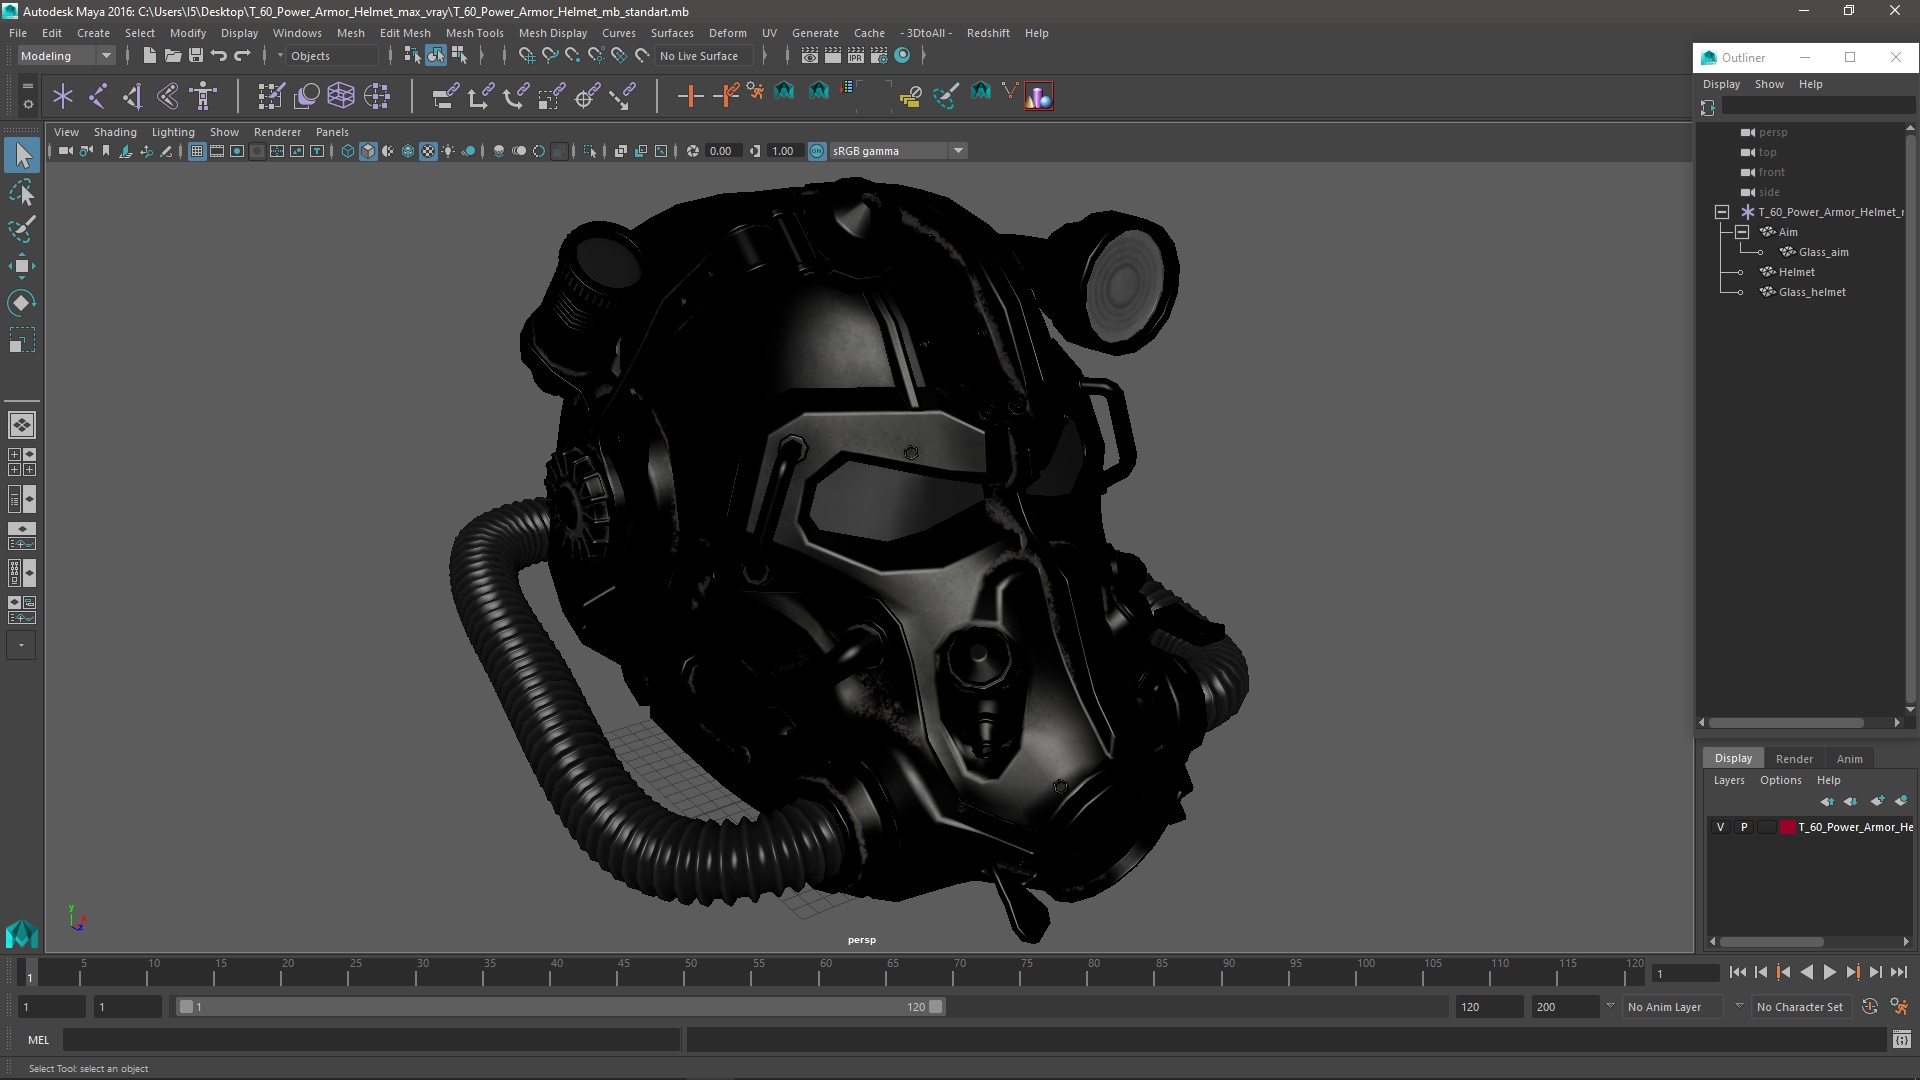Click the Open scene folder icon
The height and width of the screenshot is (1080, 1920).
172,56
